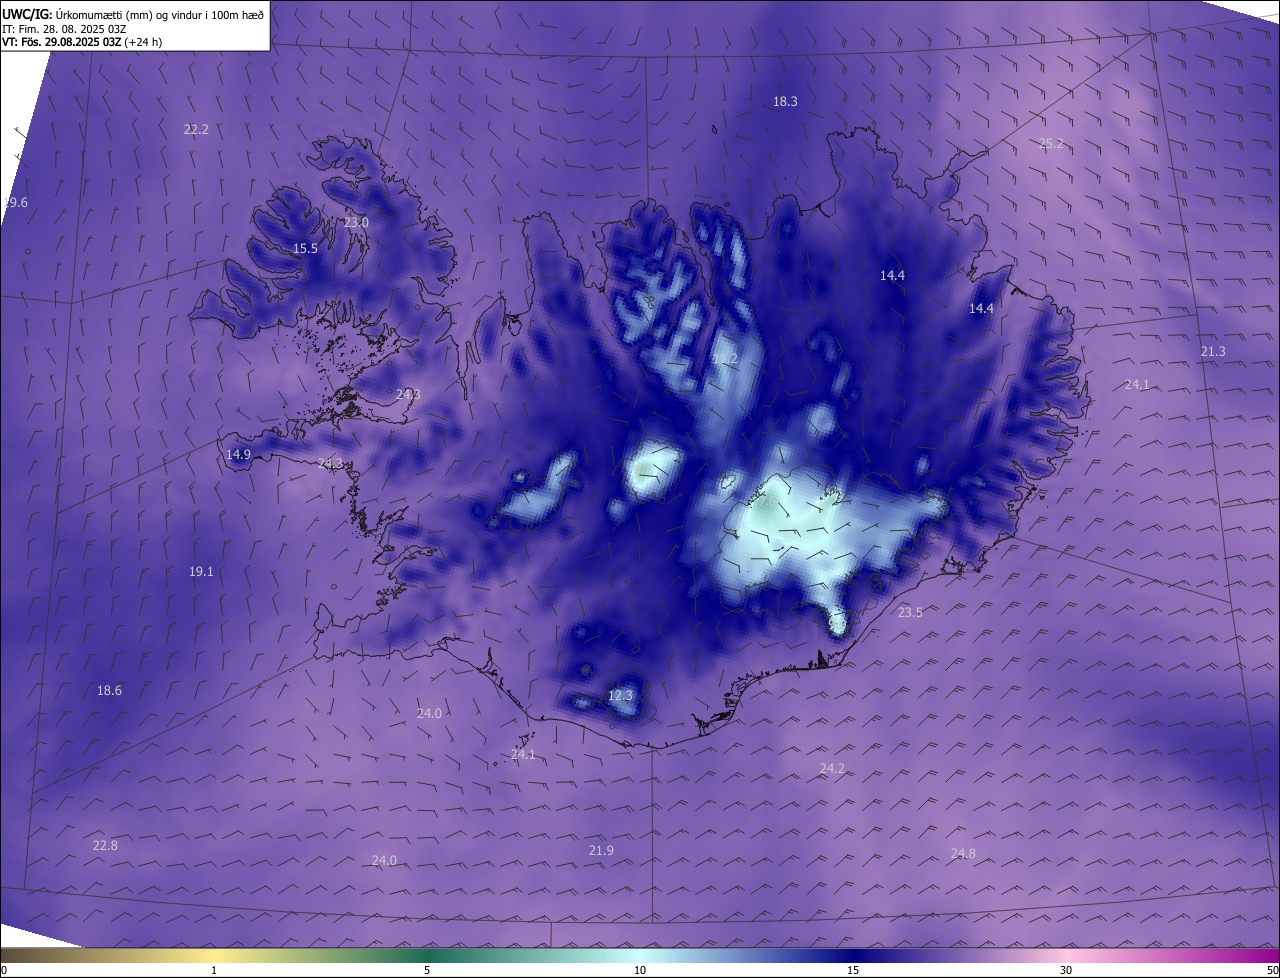Click the 22.8 value in the southwest corner

click(105, 845)
